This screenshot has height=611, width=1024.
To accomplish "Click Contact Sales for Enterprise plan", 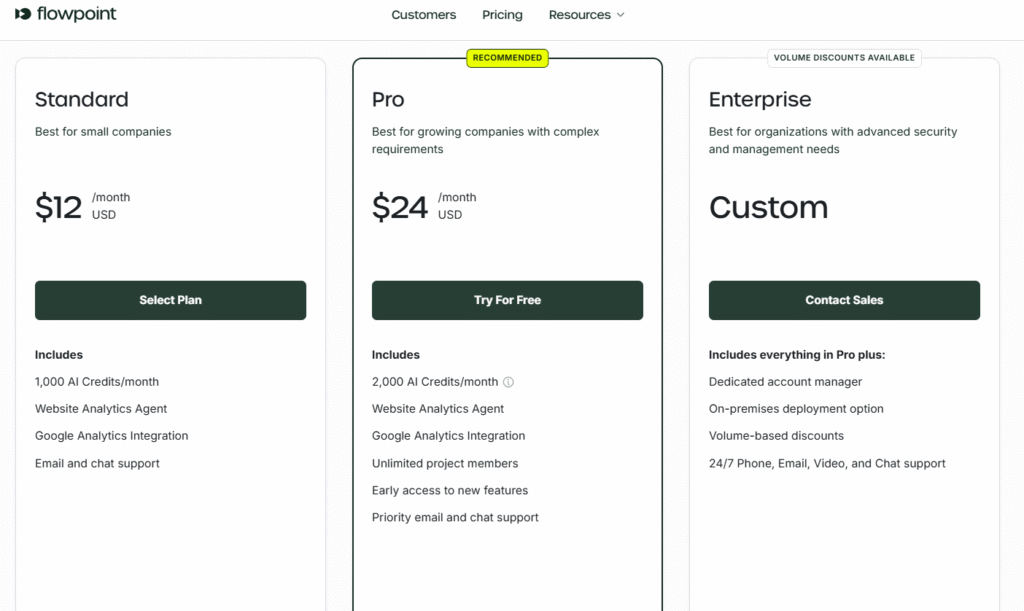I will click(x=844, y=300).
